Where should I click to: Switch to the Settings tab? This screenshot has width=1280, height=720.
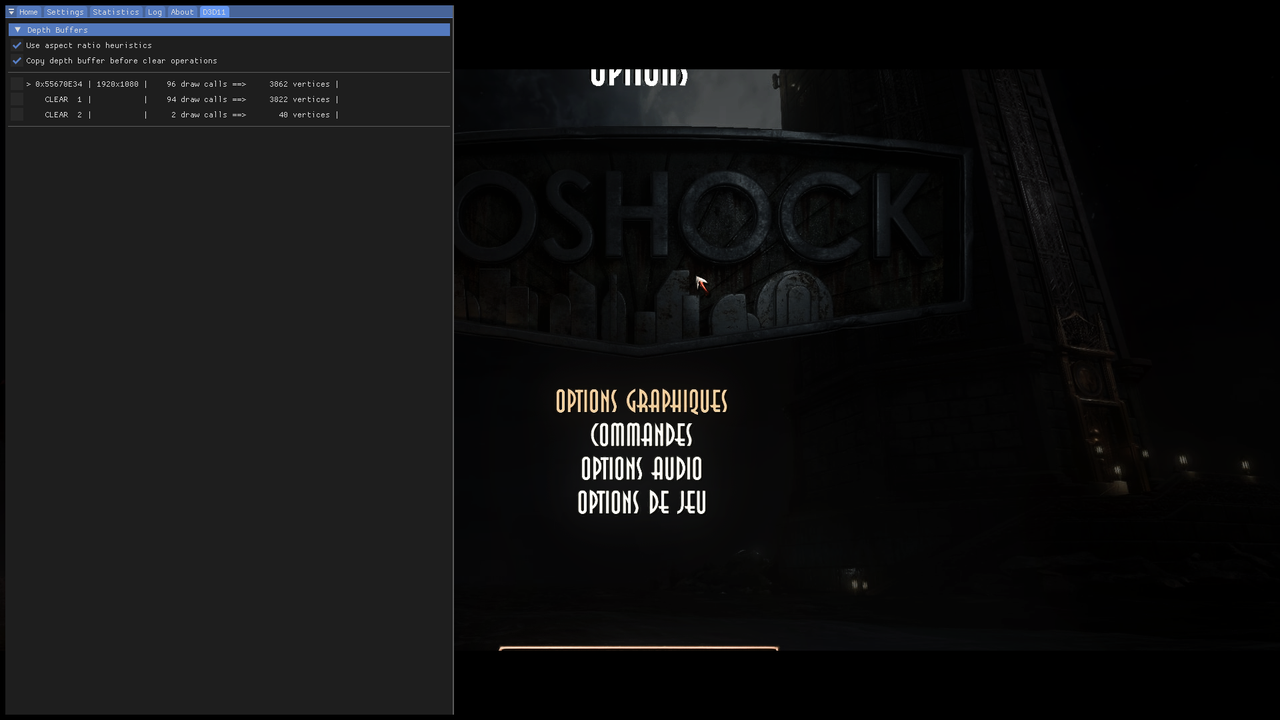[64, 11]
